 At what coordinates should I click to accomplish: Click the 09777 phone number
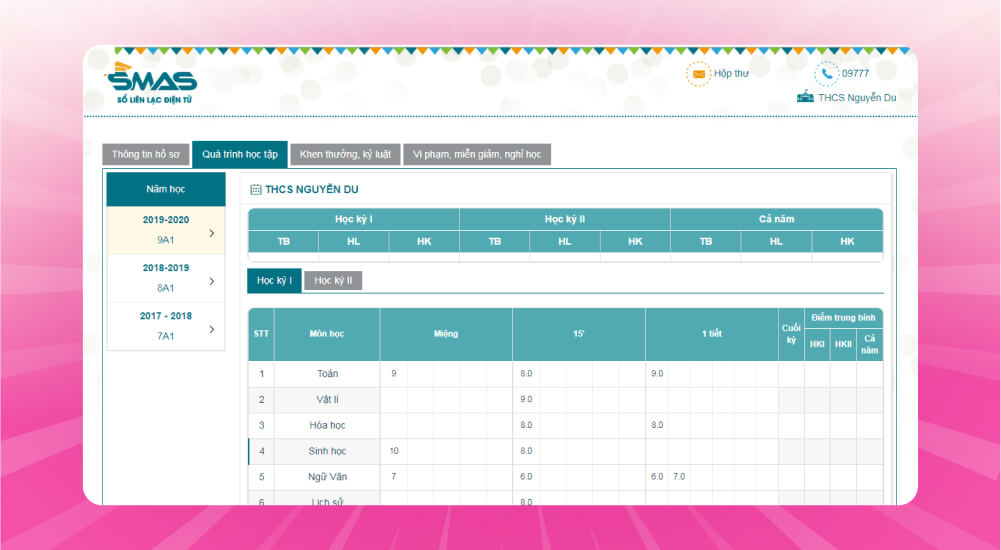click(855, 73)
